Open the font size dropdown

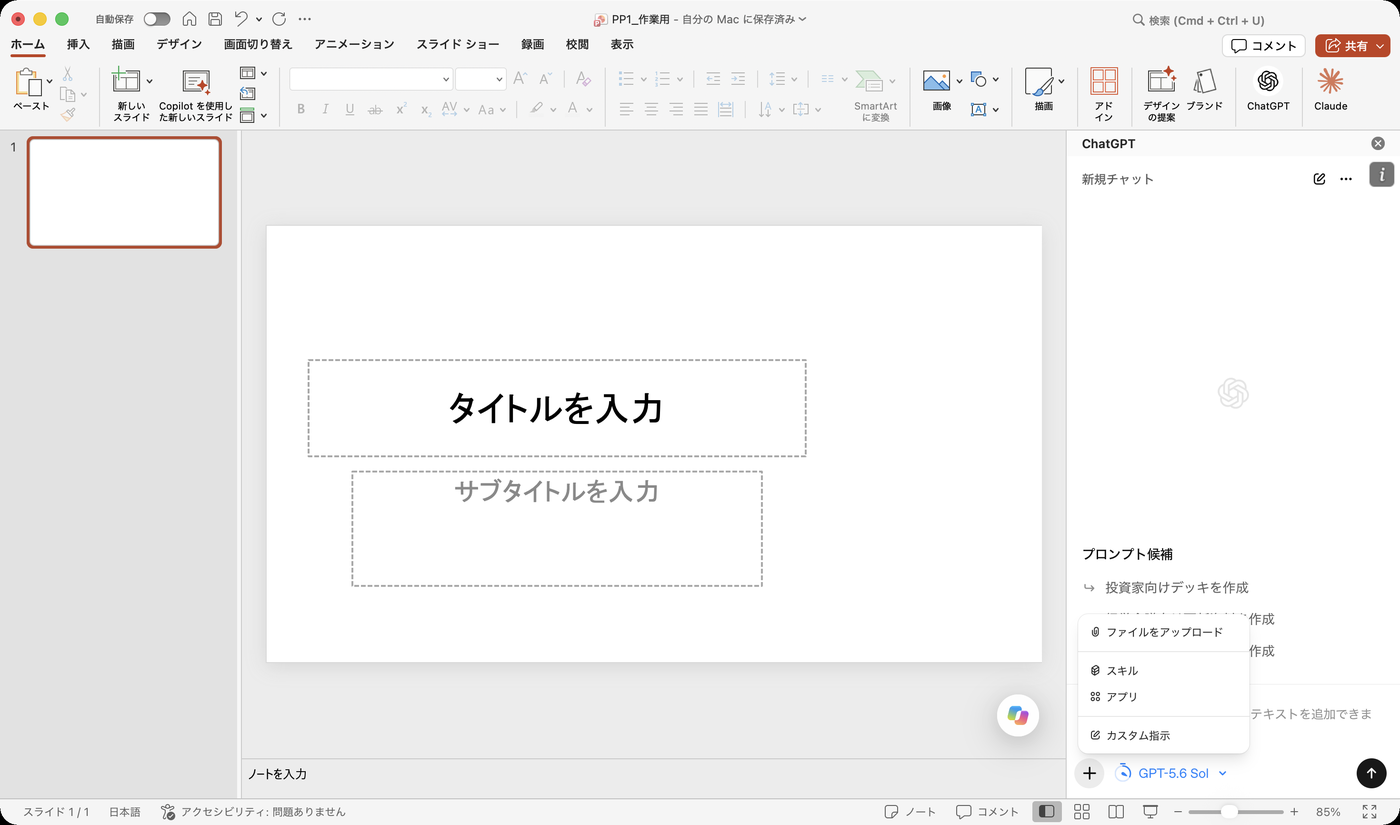[x=499, y=79]
